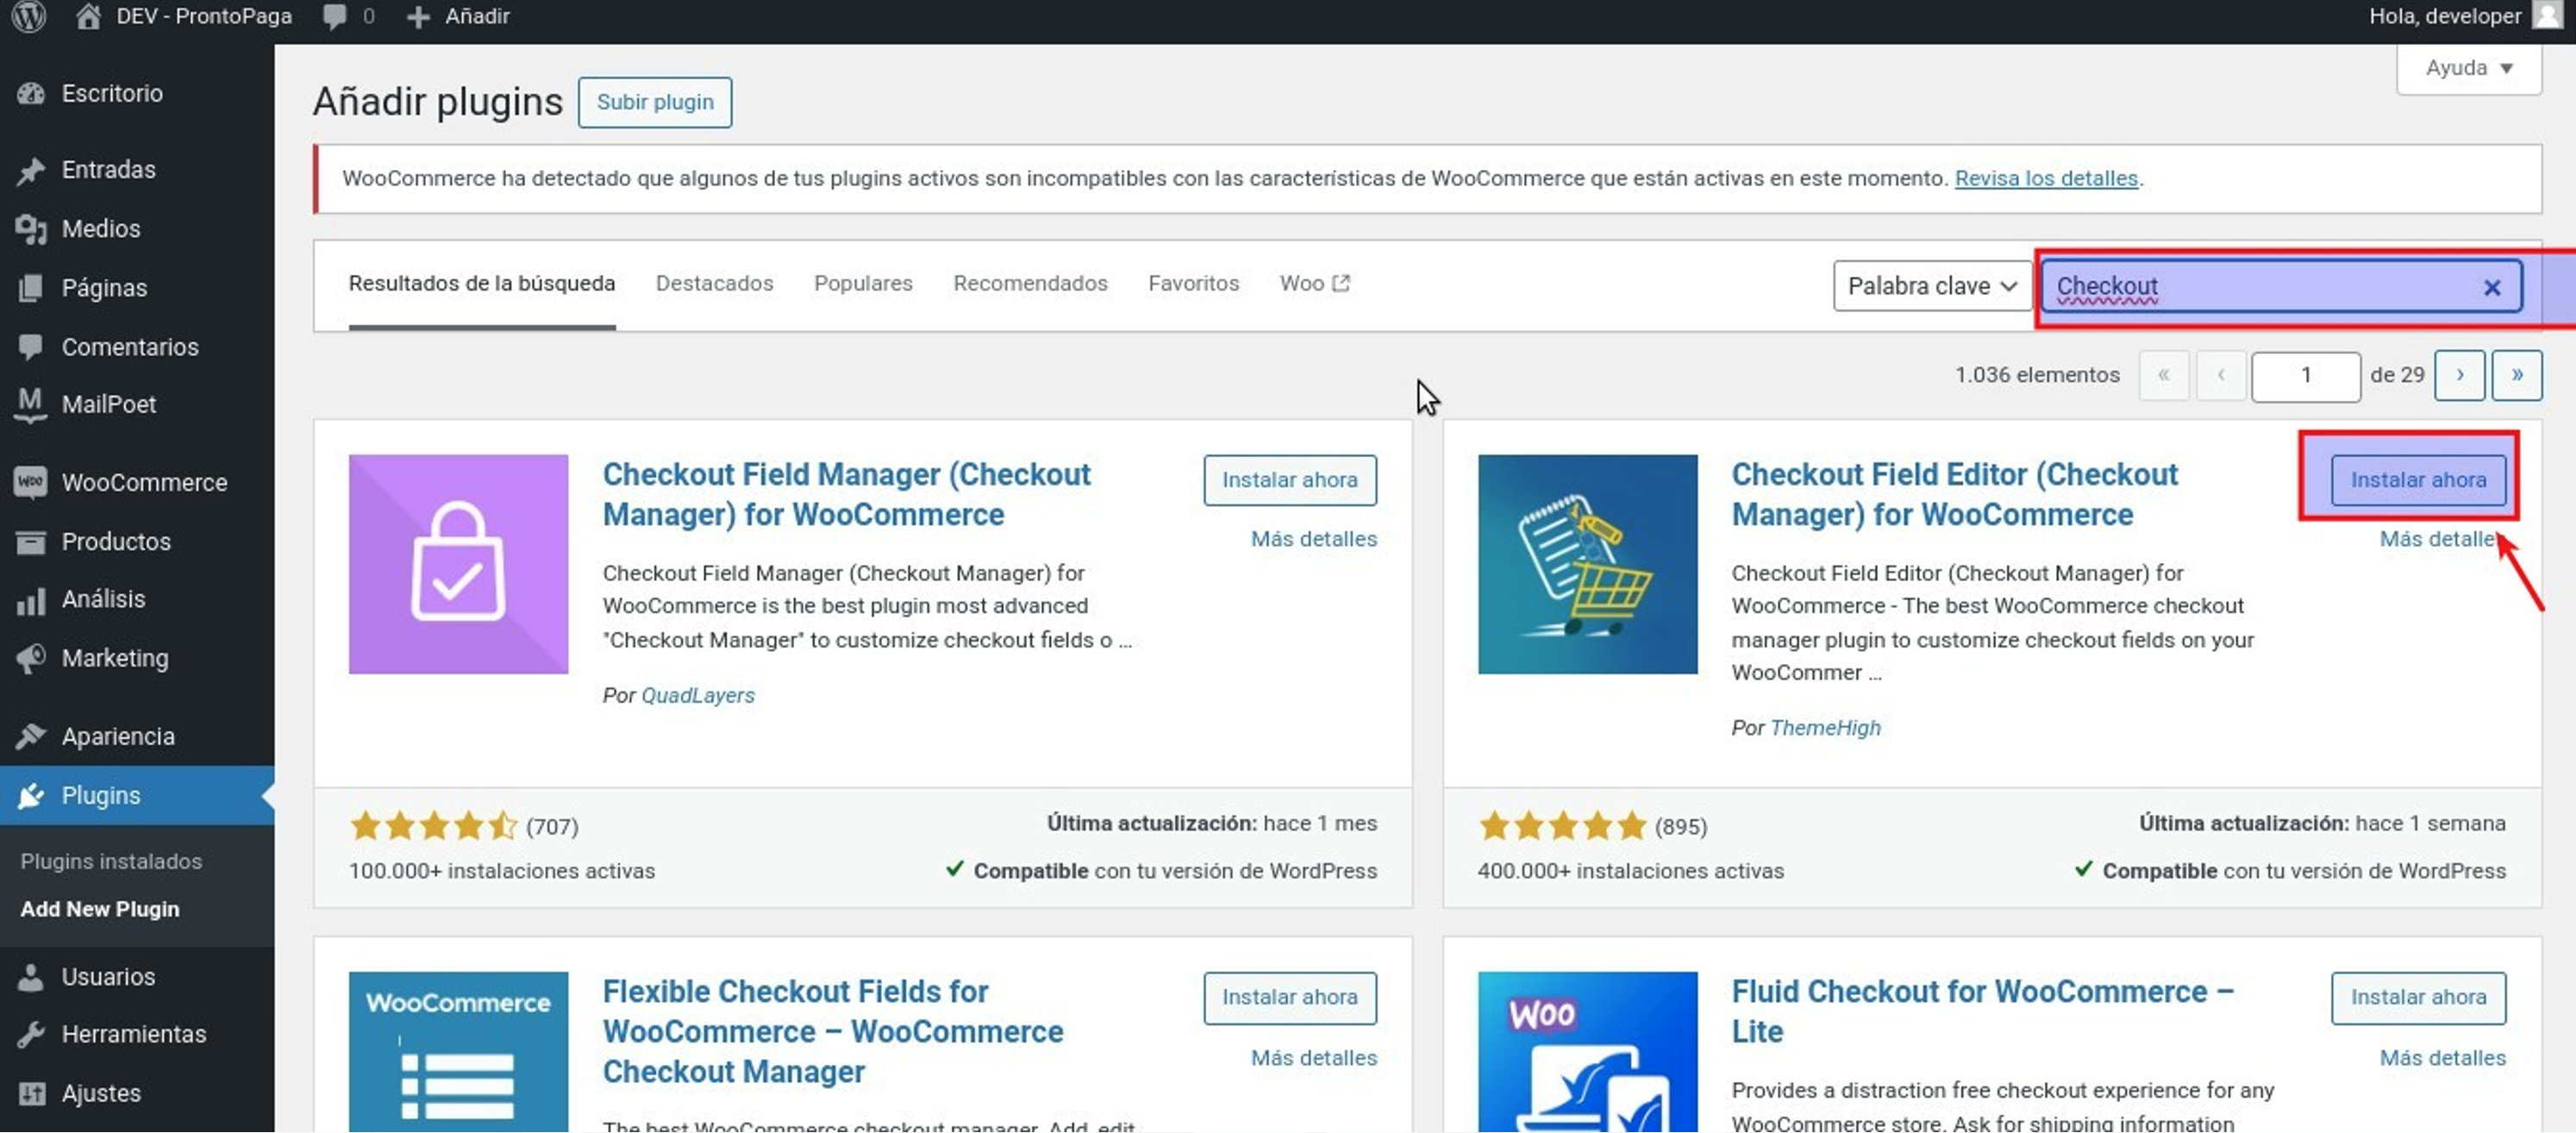Click the WordPress logo icon
The image size is (2576, 1133).
(29, 16)
